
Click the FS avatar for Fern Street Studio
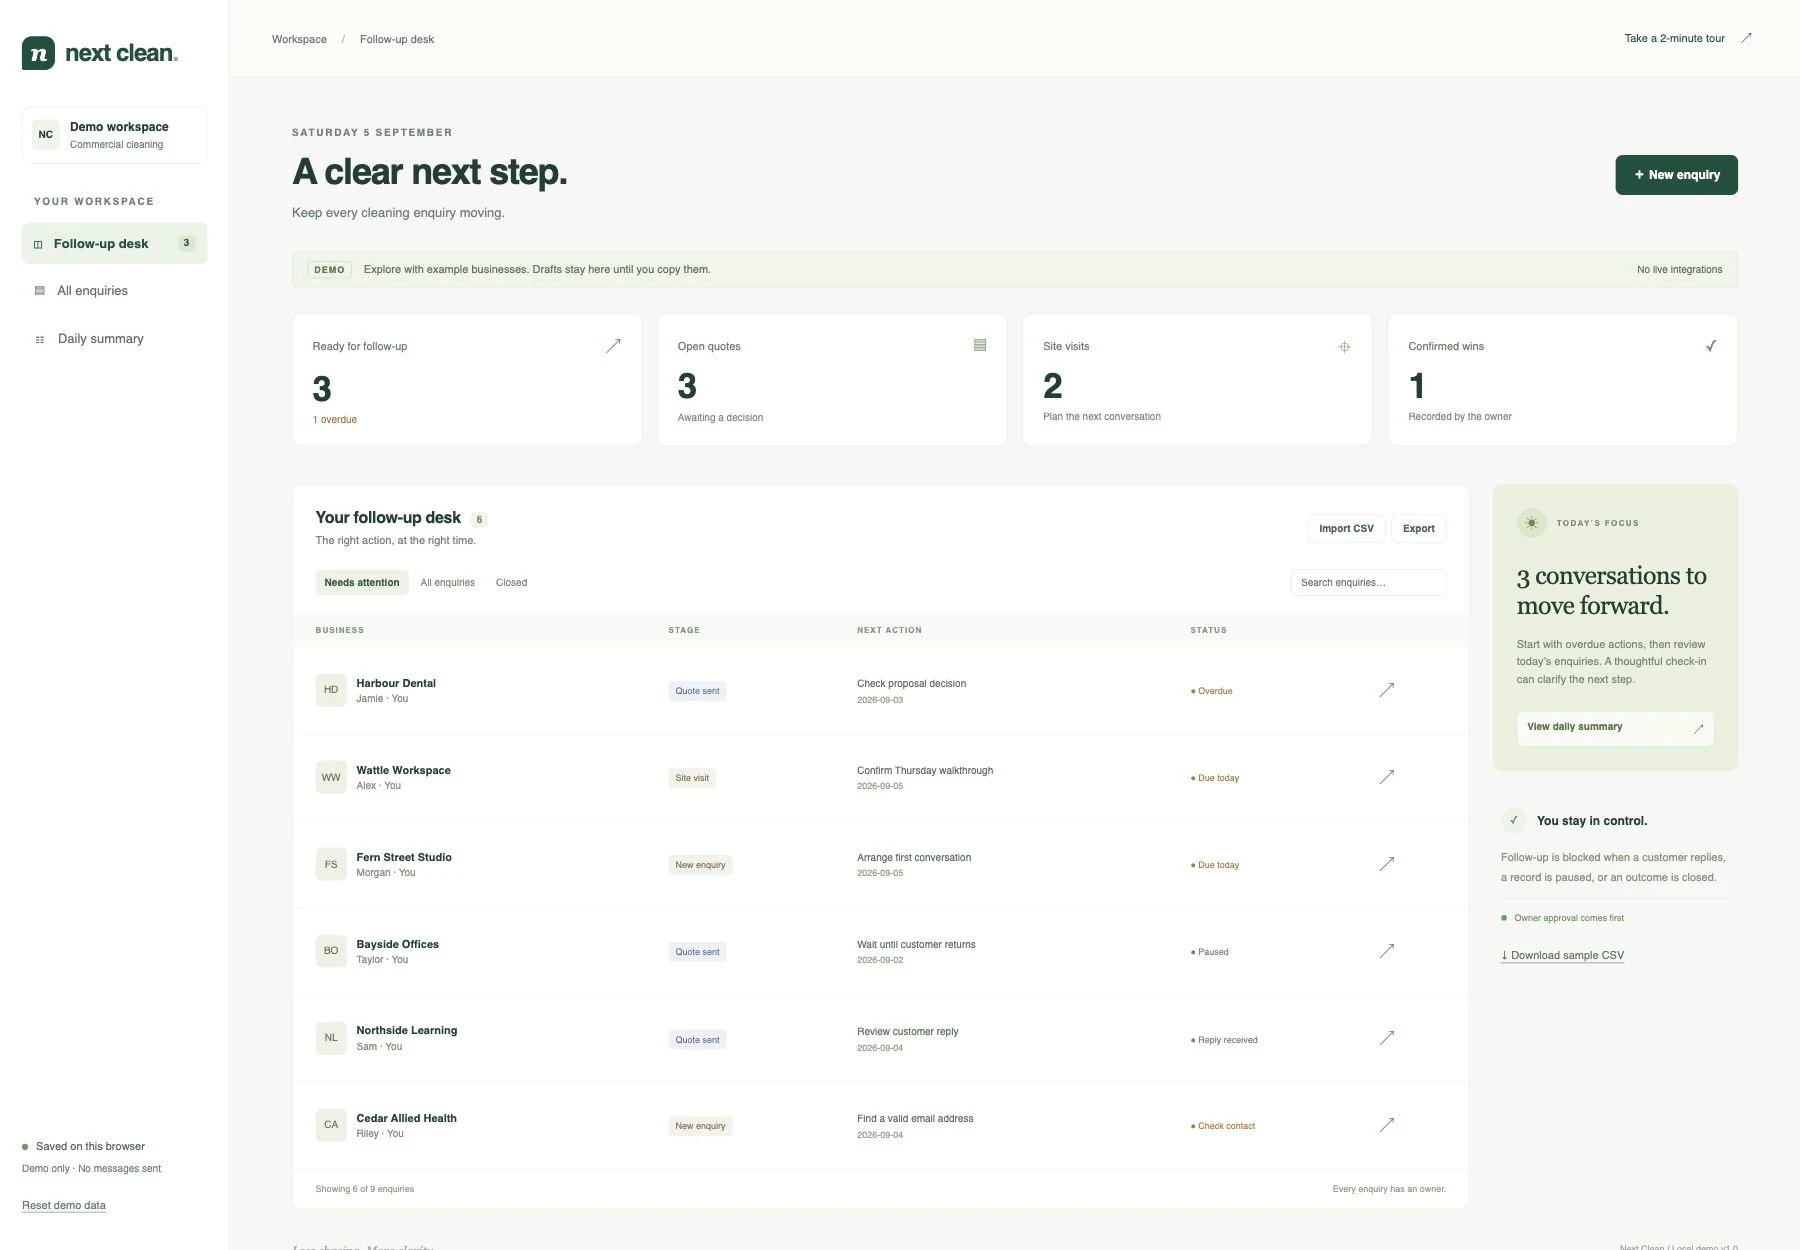331,864
